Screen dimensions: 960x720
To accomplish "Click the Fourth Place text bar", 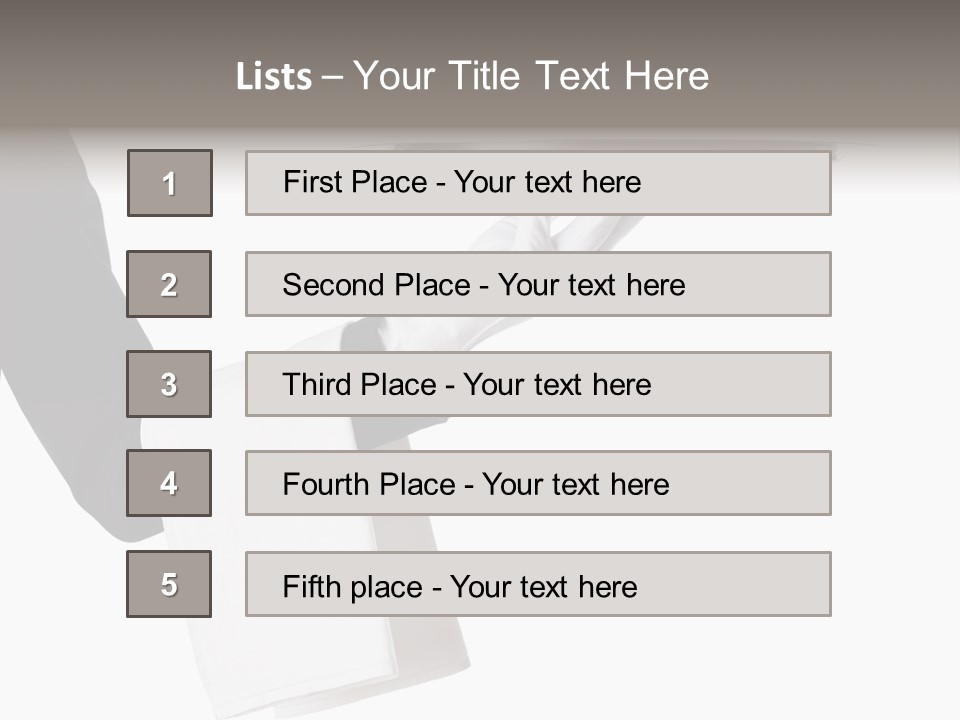I will coord(538,483).
